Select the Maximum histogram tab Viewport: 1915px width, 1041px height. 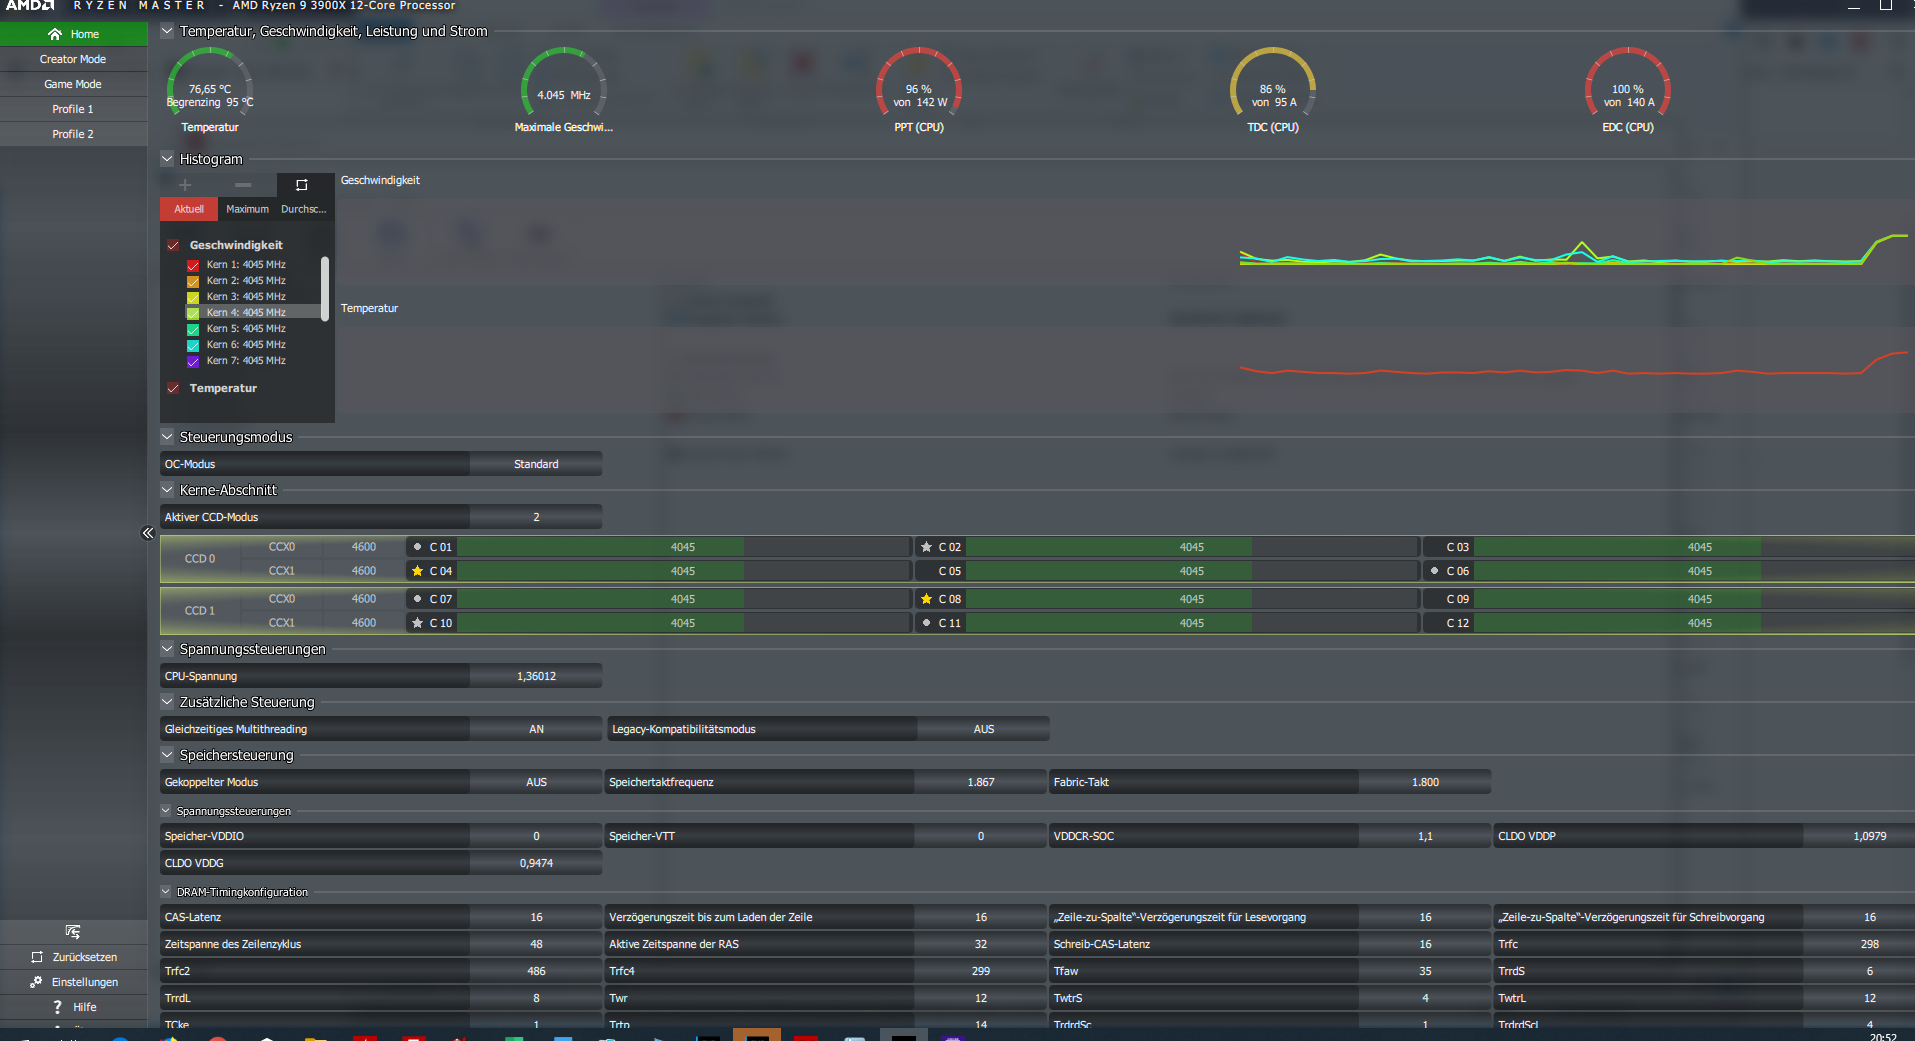point(247,209)
